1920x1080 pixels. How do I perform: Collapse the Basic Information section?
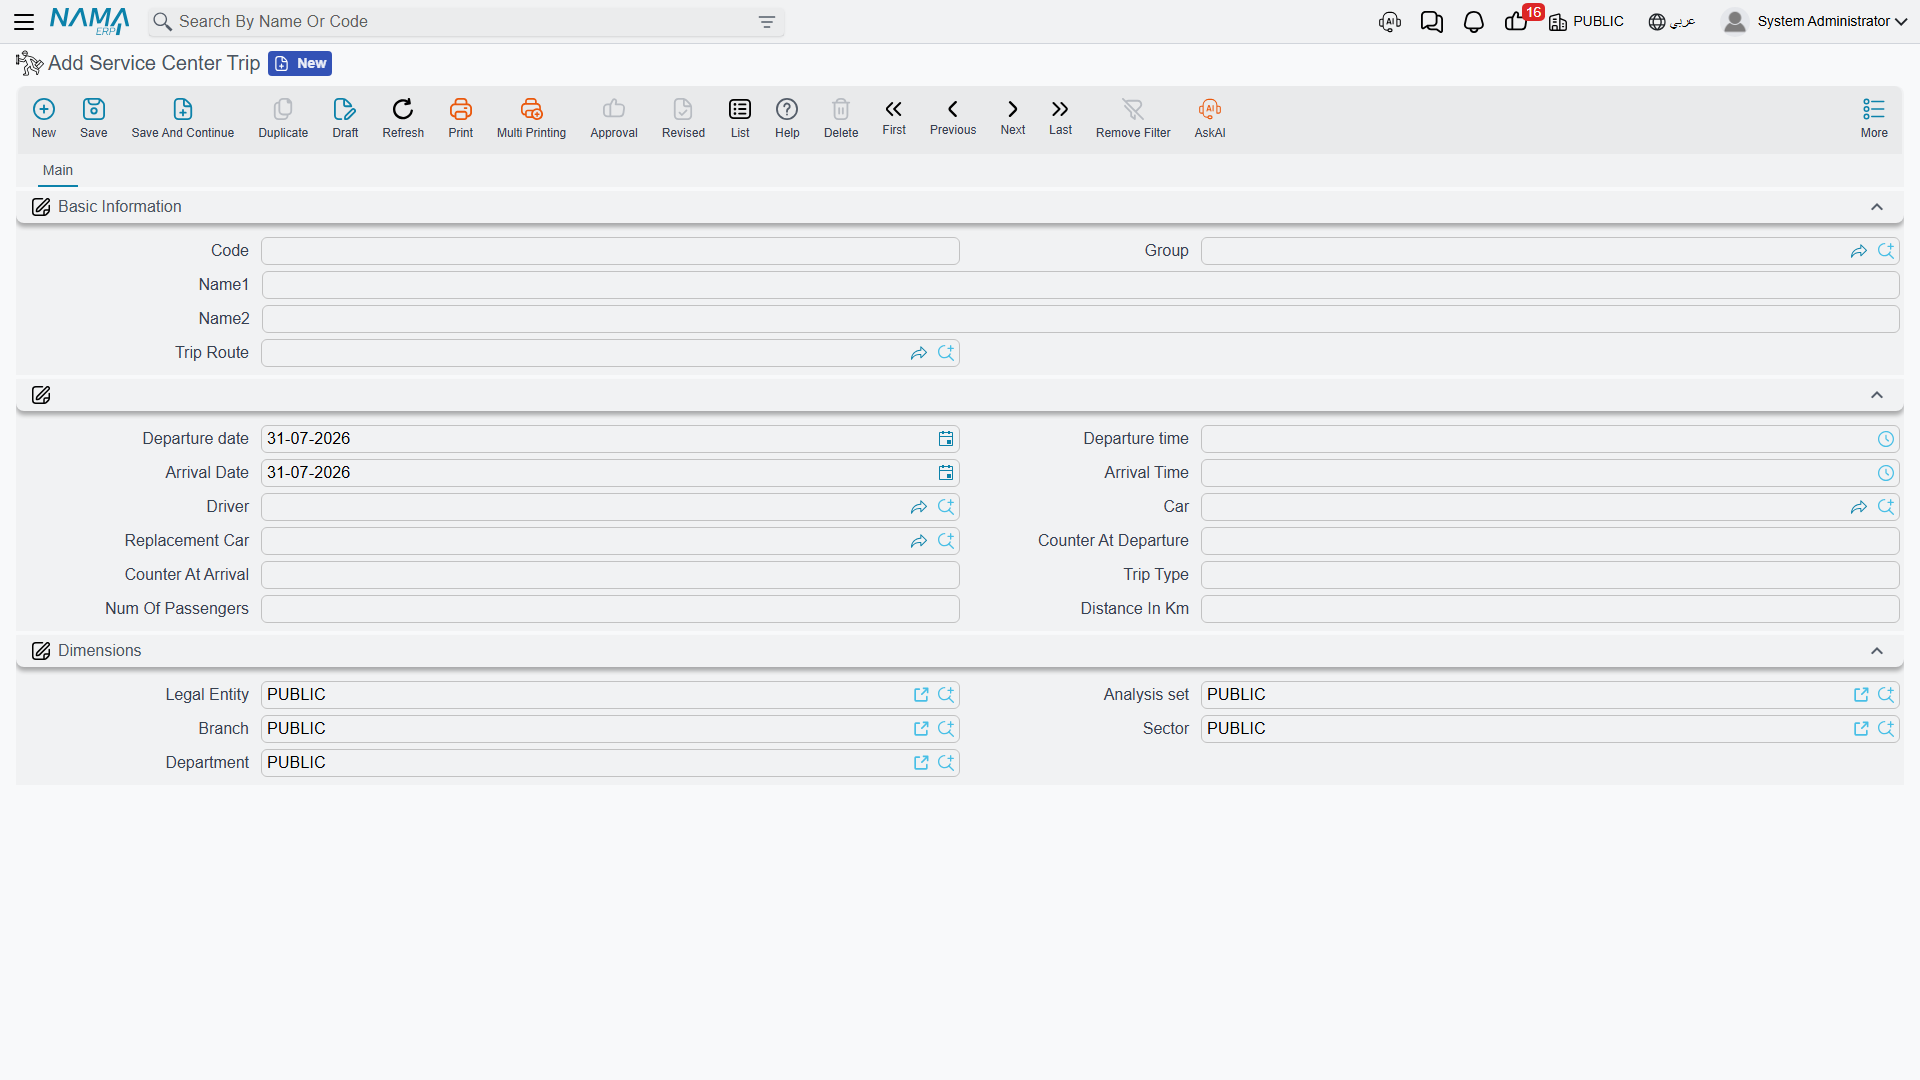click(1877, 207)
